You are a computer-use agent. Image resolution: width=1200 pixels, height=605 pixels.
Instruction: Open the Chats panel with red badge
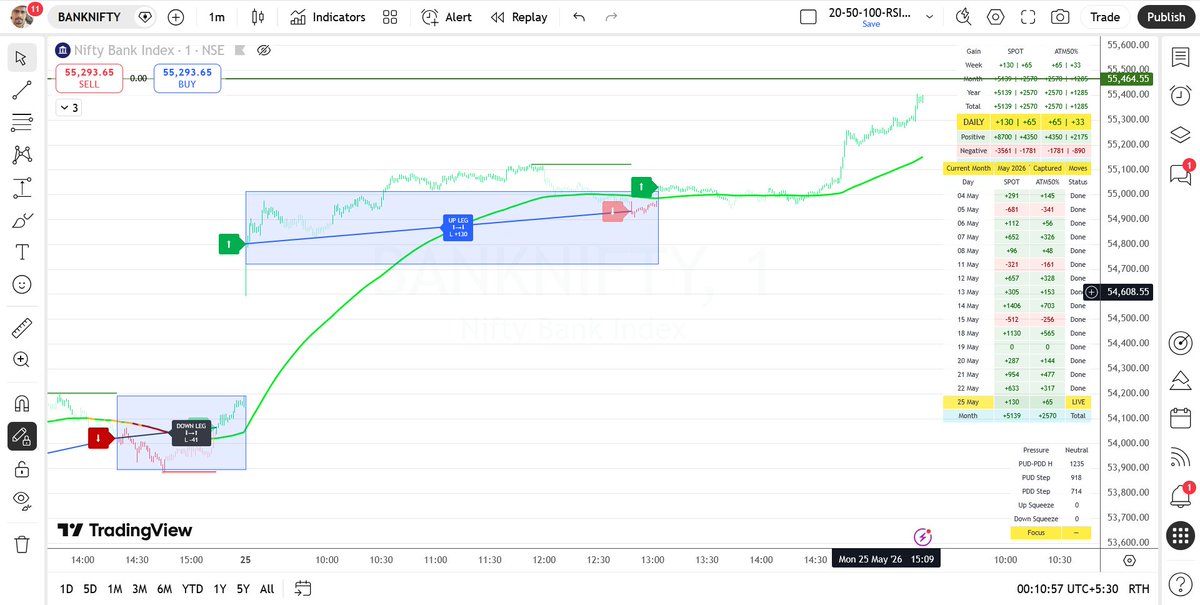coord(1181,174)
